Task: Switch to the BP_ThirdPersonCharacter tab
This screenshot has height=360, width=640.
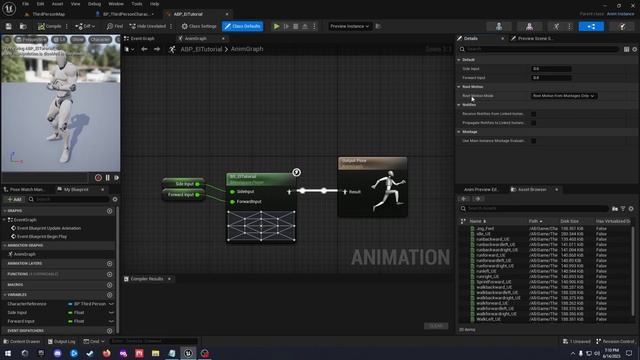Action: coord(124,14)
